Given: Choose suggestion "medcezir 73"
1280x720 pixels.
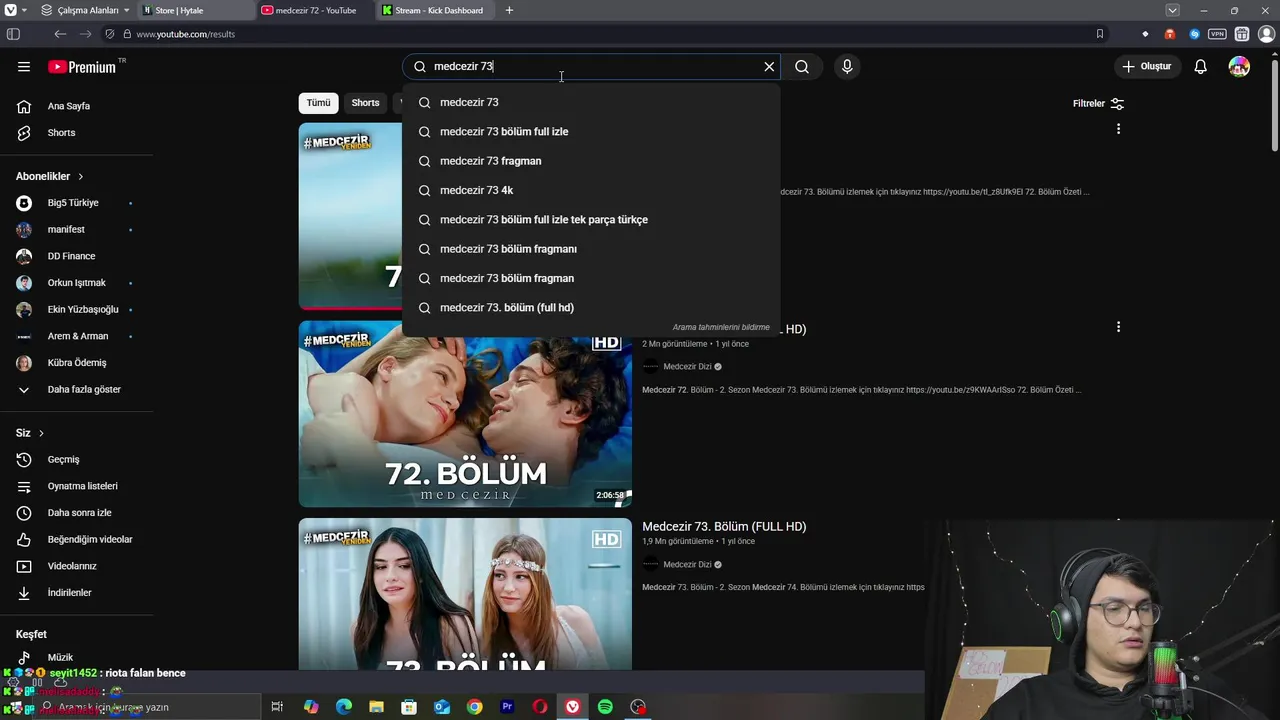Looking at the screenshot, I should point(590,102).
